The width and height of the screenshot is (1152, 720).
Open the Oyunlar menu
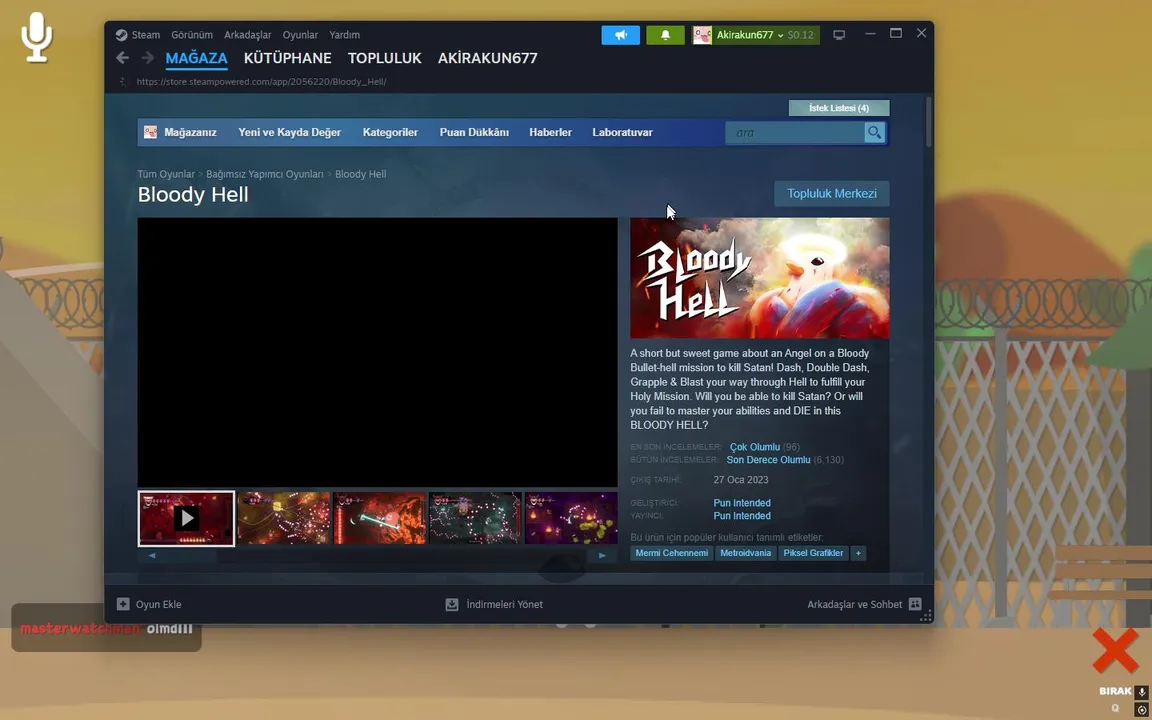point(300,35)
